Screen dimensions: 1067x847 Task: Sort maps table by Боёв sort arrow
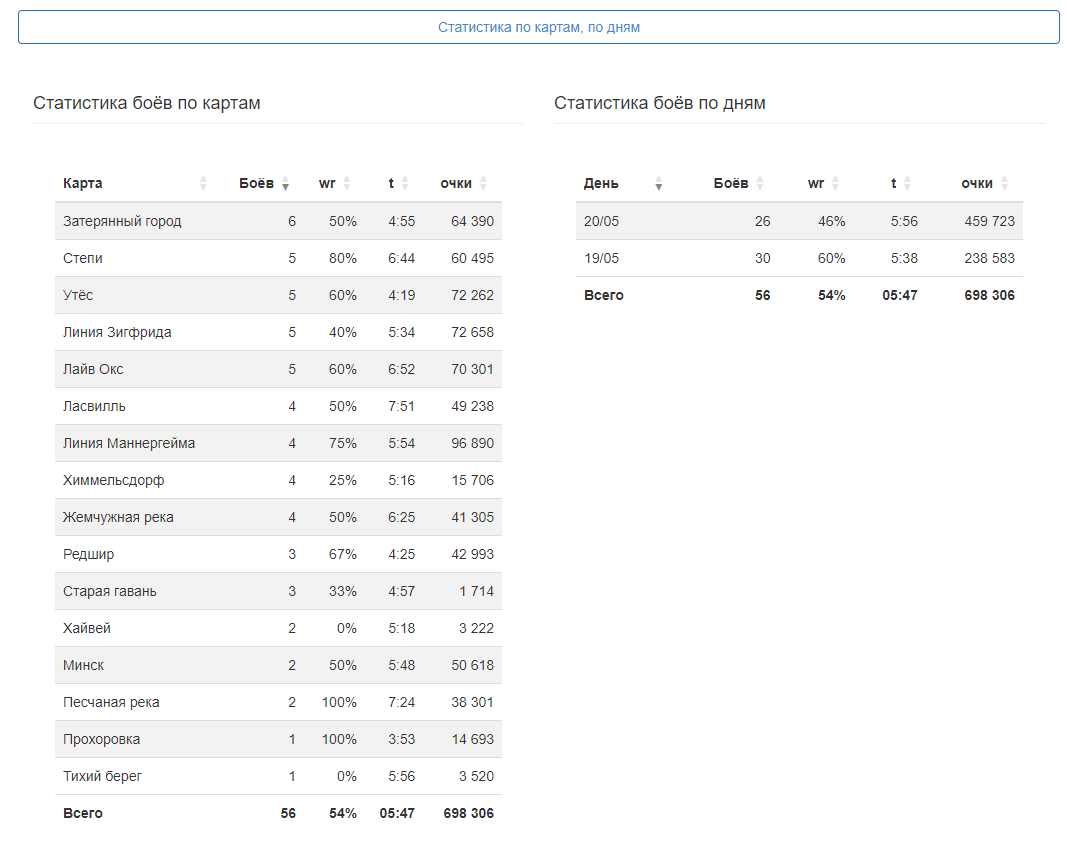pos(285,183)
